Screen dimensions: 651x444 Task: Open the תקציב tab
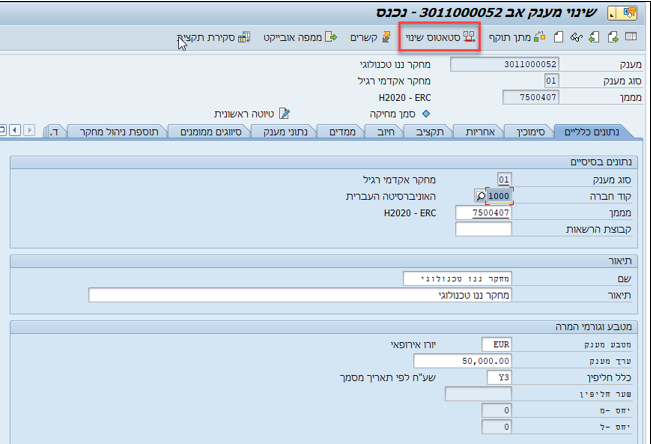430,132
